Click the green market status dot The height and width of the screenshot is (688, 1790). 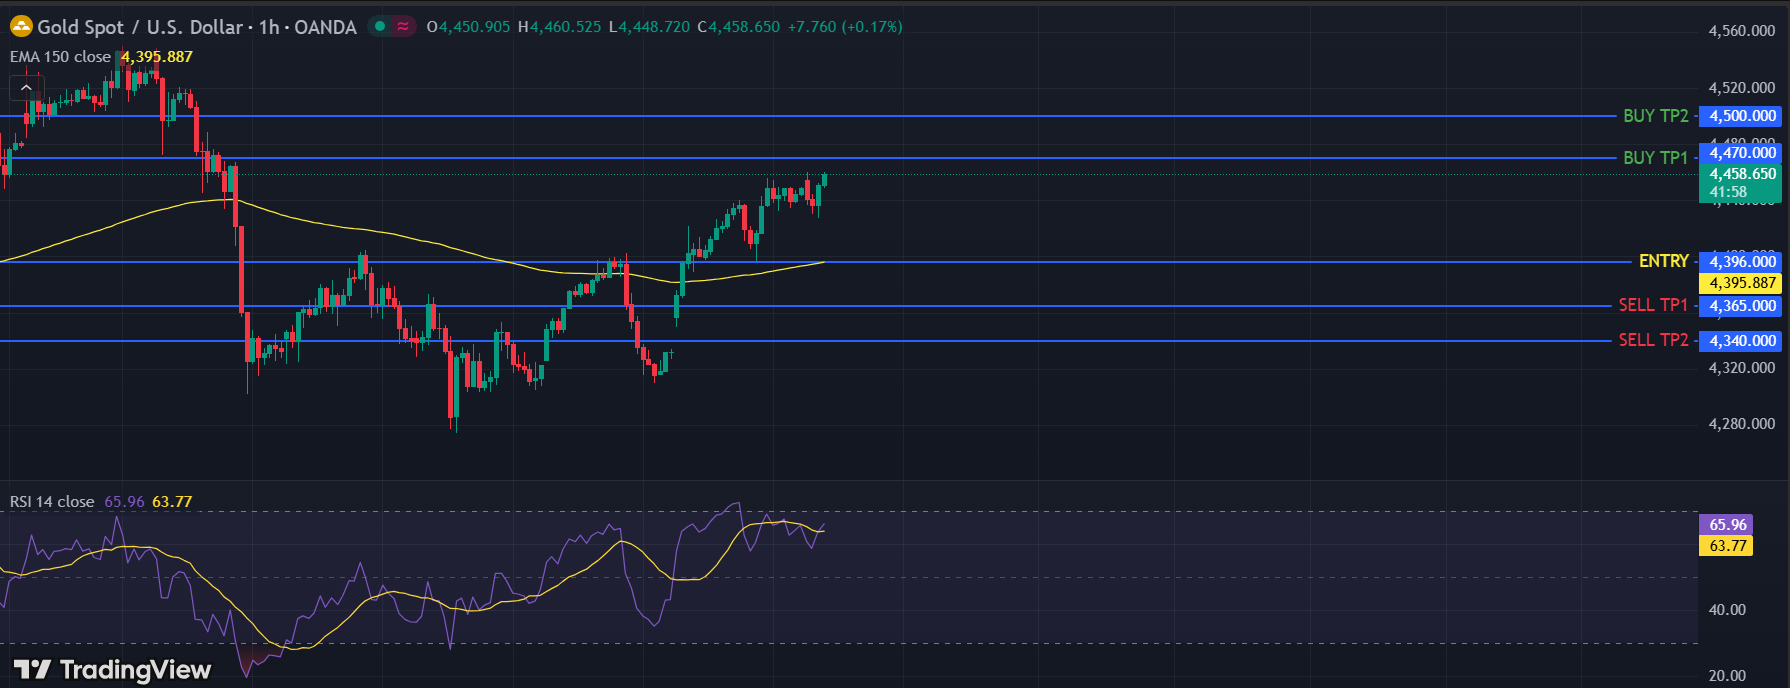point(380,27)
